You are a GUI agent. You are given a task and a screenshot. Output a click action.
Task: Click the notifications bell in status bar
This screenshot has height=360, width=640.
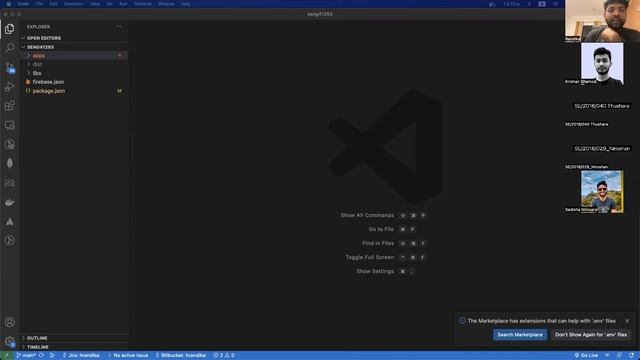(631, 356)
